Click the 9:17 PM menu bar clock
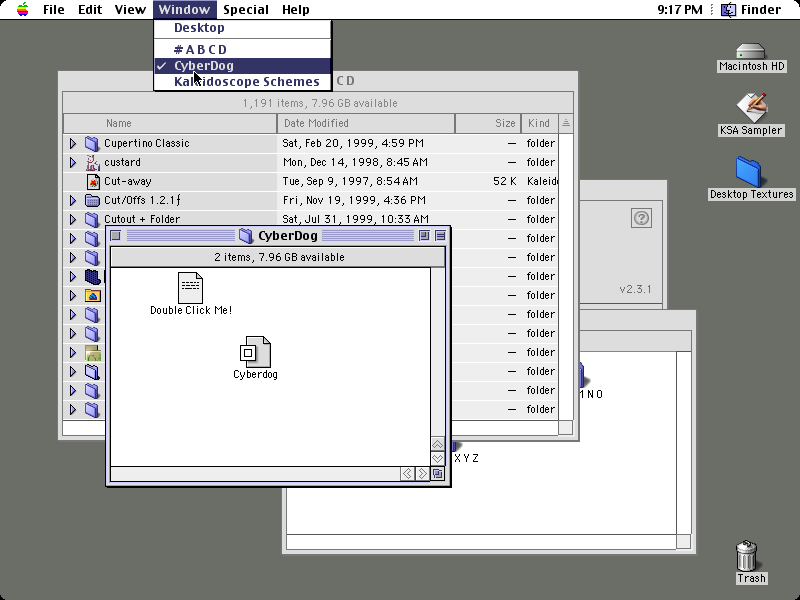This screenshot has height=600, width=800. pyautogui.click(x=680, y=9)
